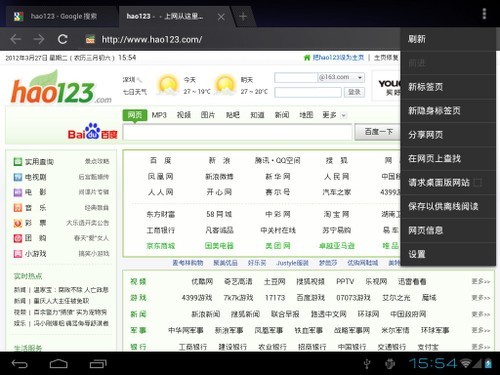This screenshot has width=500, height=375.
Task: Click the 登录 button
Action: click(354, 92)
